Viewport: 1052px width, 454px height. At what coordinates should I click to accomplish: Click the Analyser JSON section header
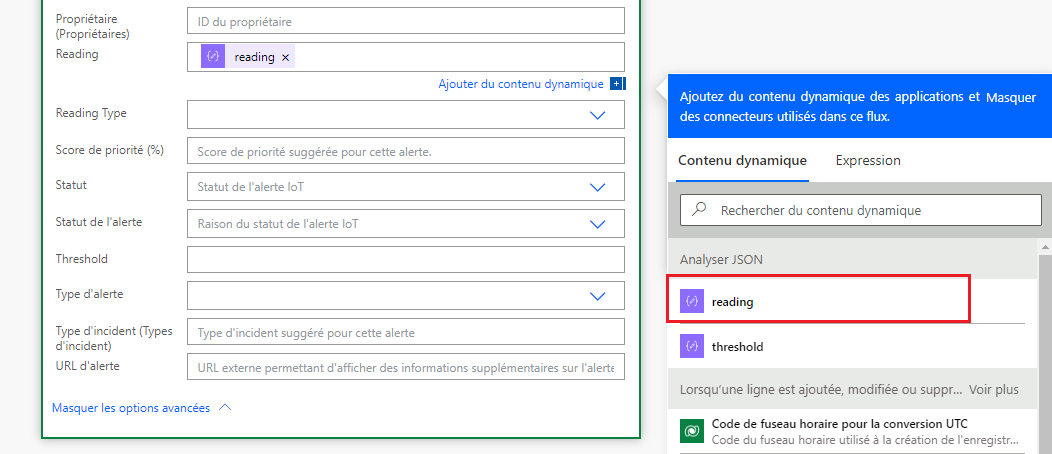click(x=852, y=260)
